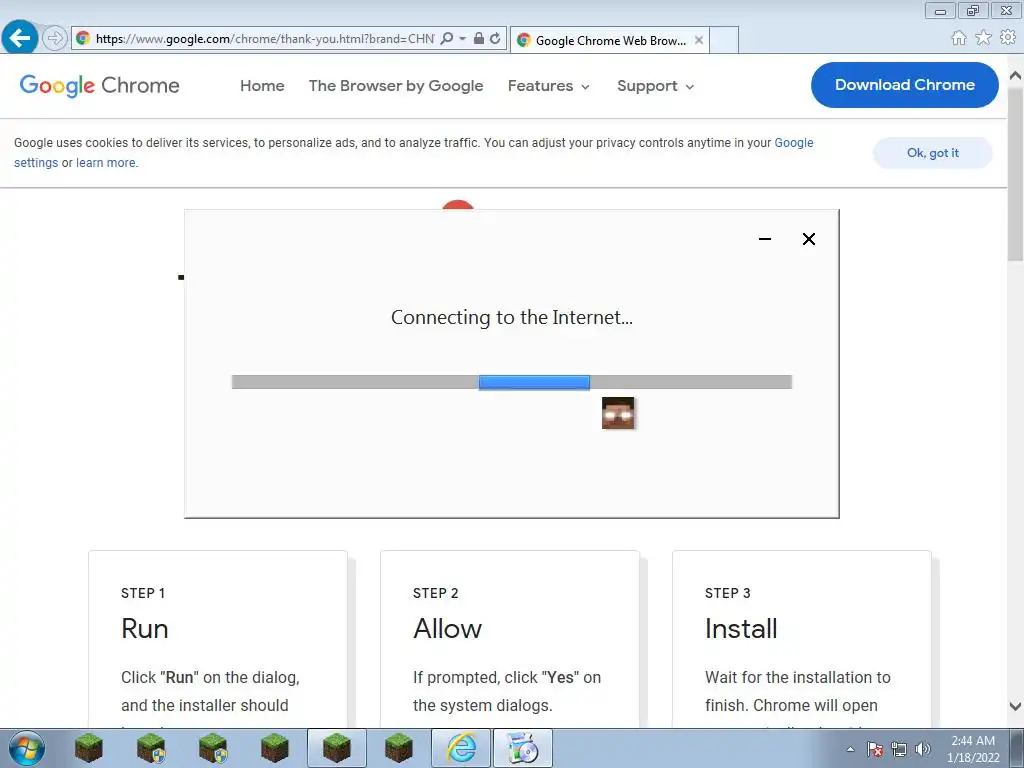Click the vertical scrollbar thumb

coord(1016,175)
